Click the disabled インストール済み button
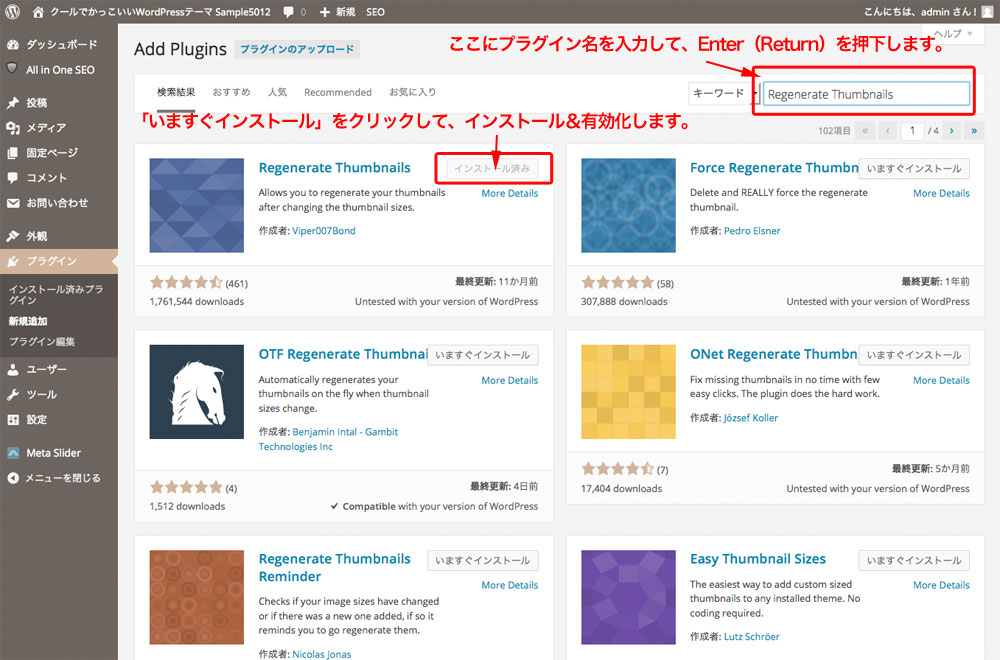The height and width of the screenshot is (660, 1000). (492, 168)
